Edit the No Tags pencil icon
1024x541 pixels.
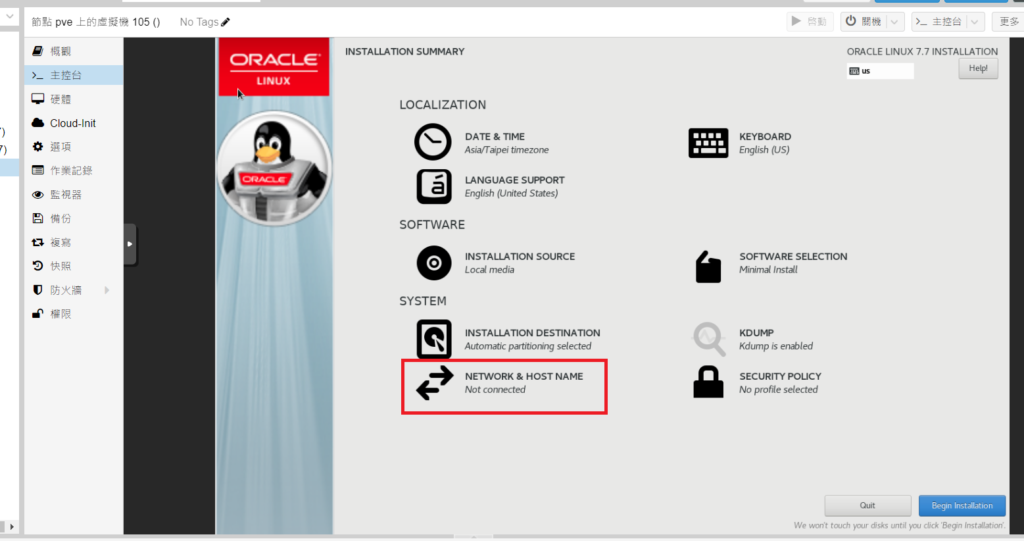point(226,22)
